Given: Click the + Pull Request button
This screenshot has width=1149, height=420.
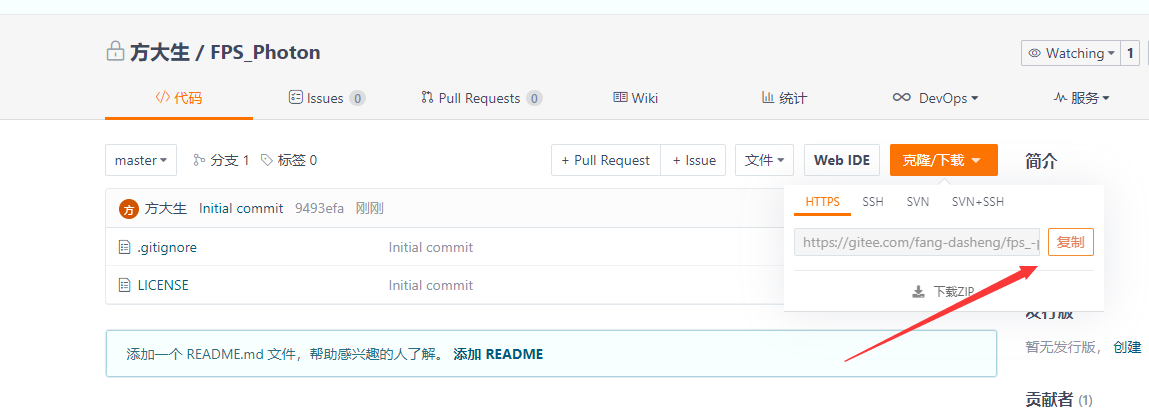Looking at the screenshot, I should pos(605,160).
